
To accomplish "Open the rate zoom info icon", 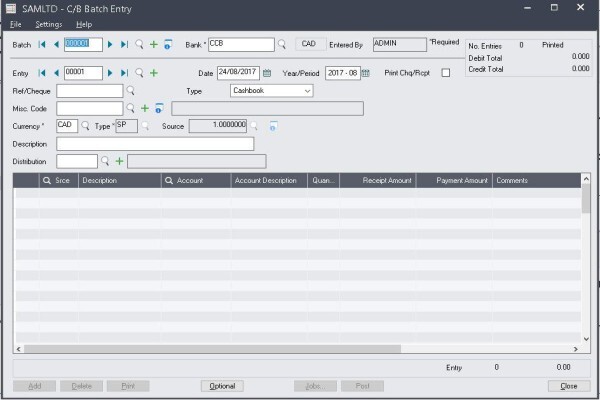I will 273,126.
